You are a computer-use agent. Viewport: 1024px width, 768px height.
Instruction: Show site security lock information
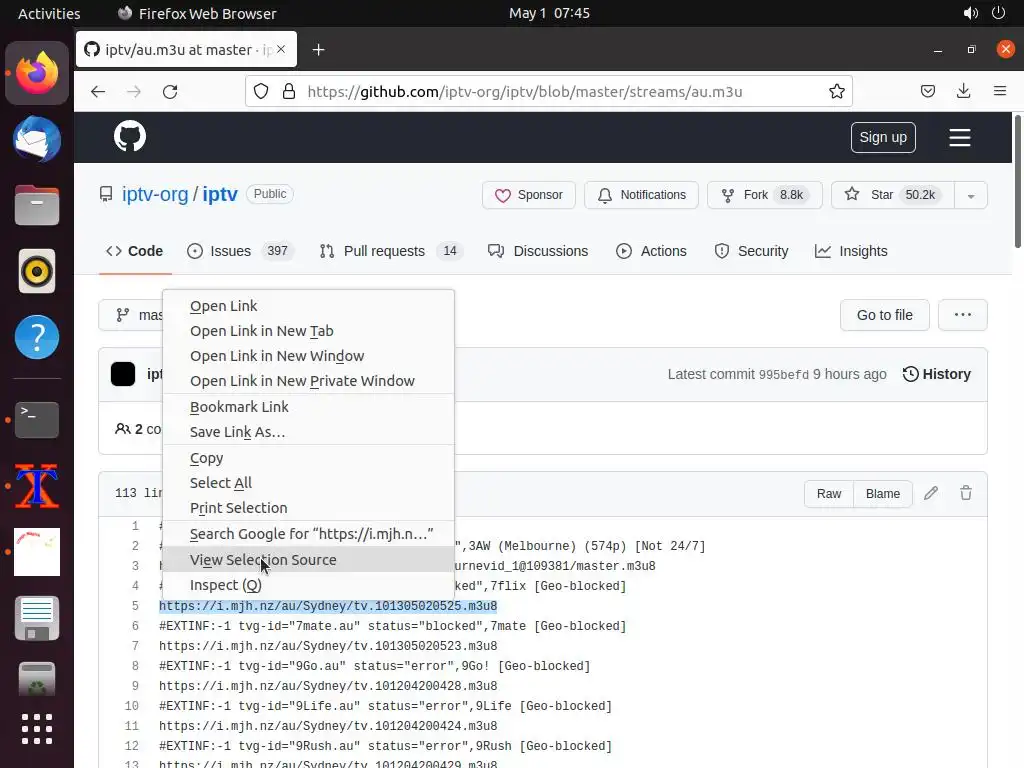(289, 91)
